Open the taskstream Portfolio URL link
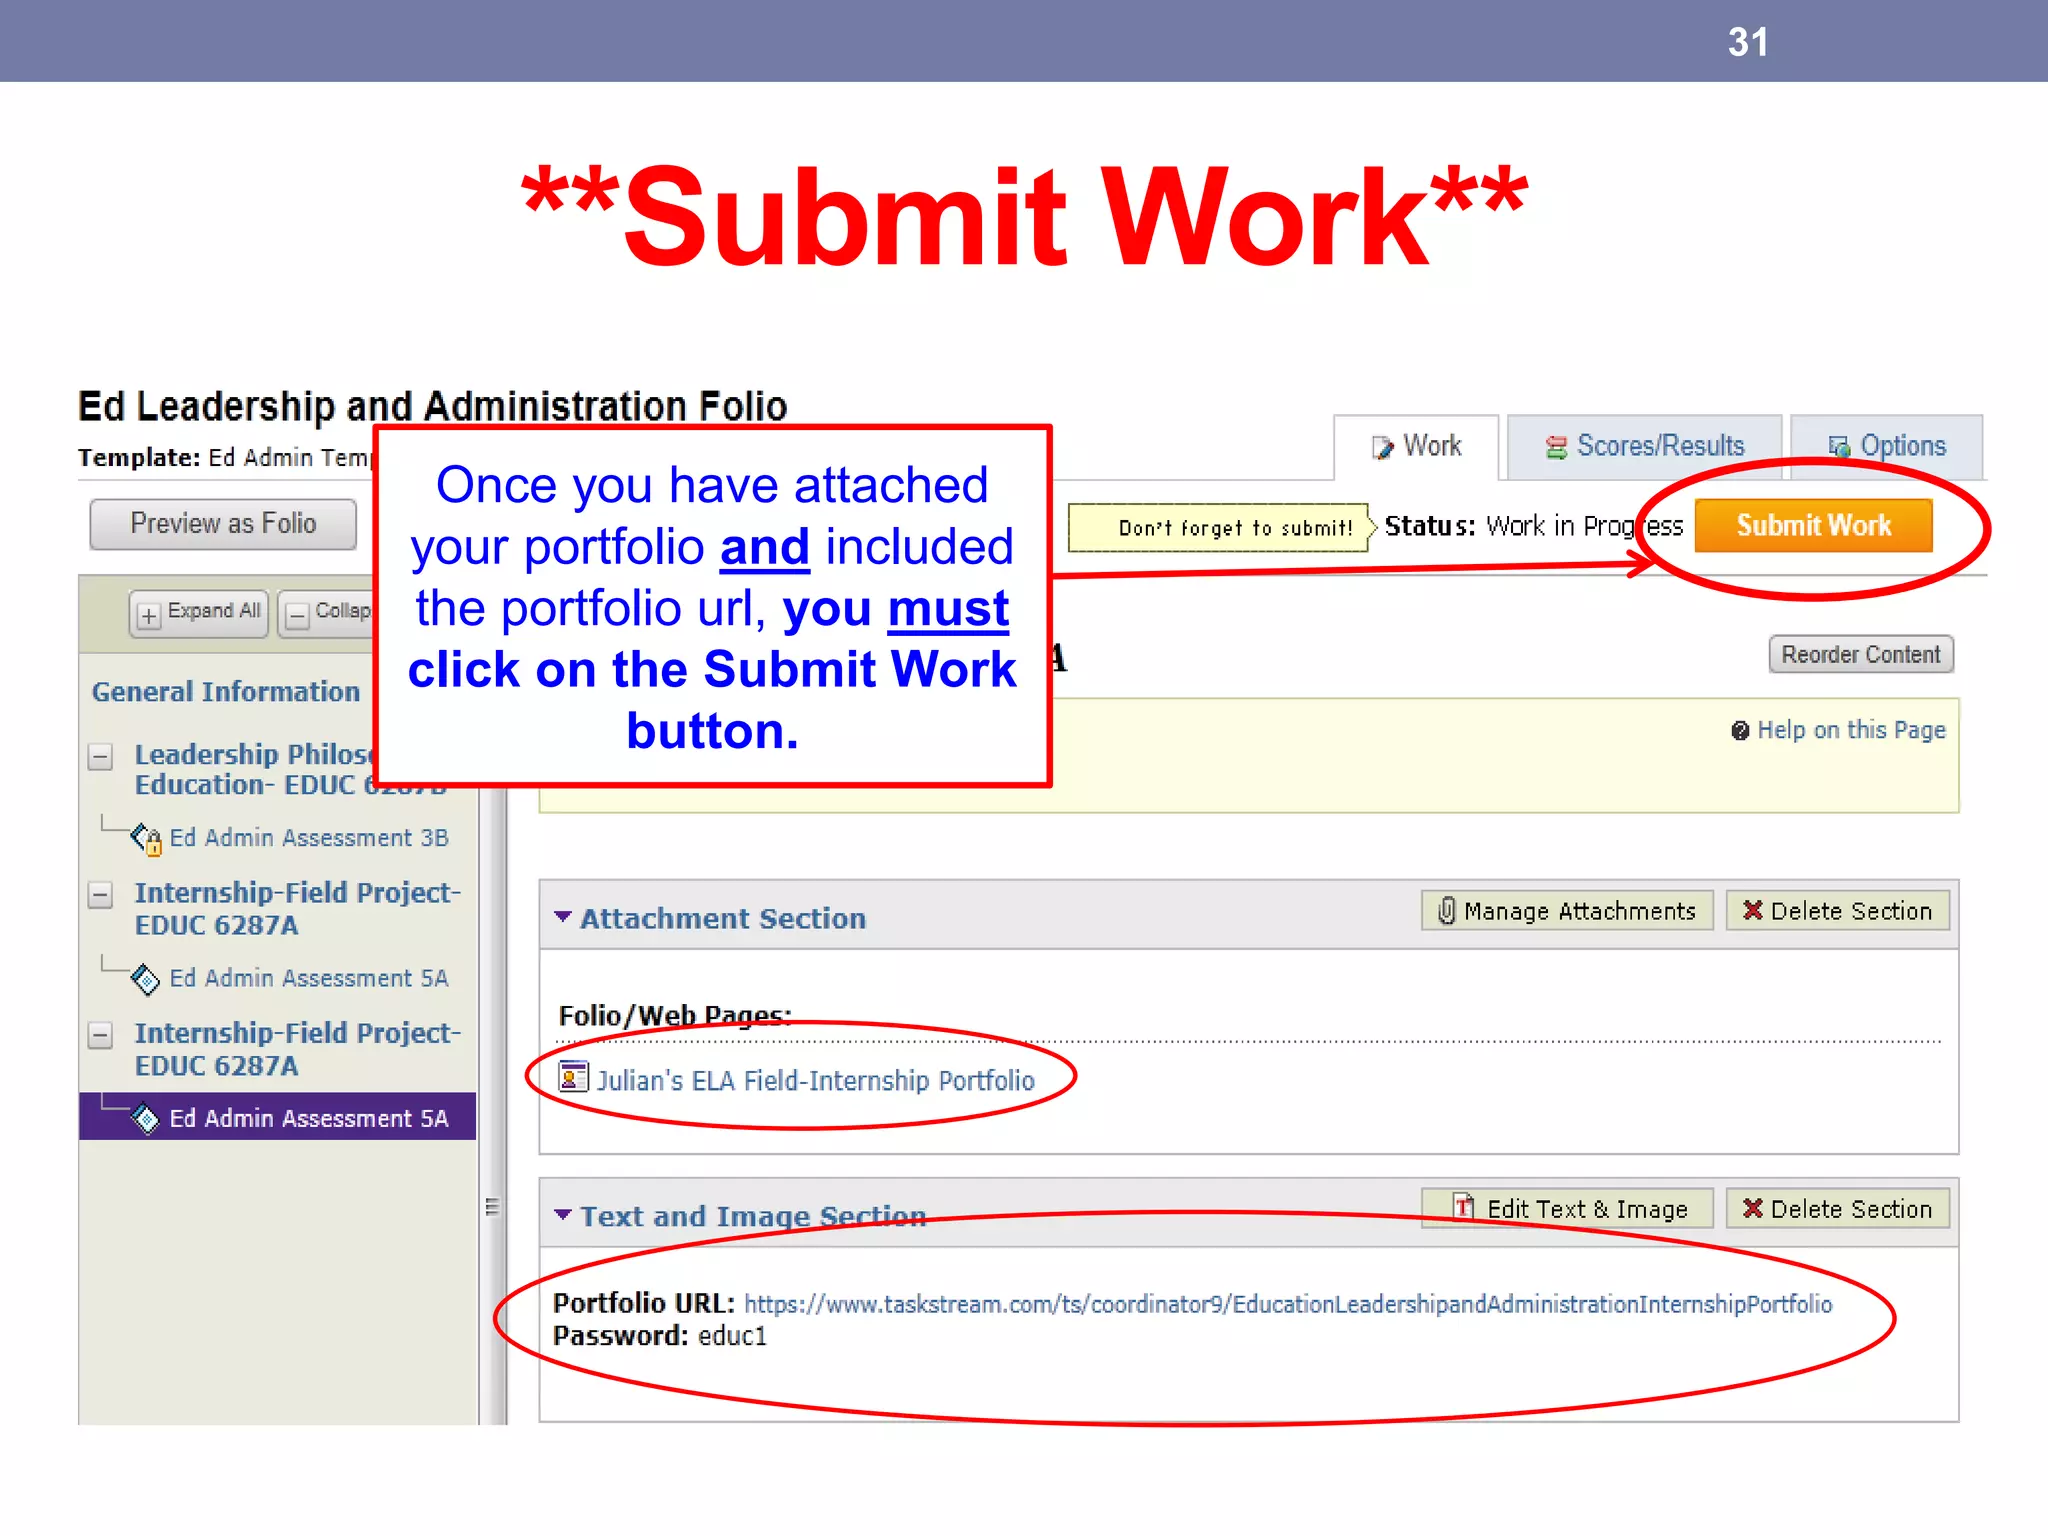 click(x=1288, y=1304)
